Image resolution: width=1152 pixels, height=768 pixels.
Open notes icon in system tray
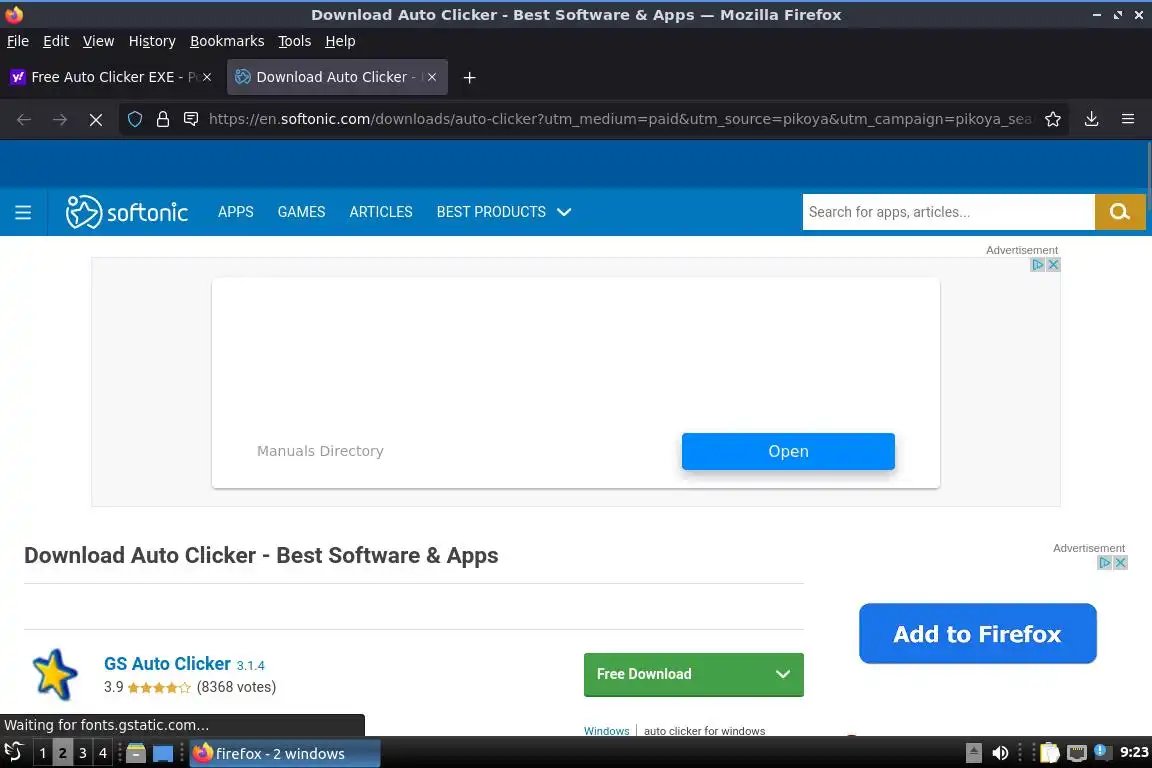pos(1051,753)
